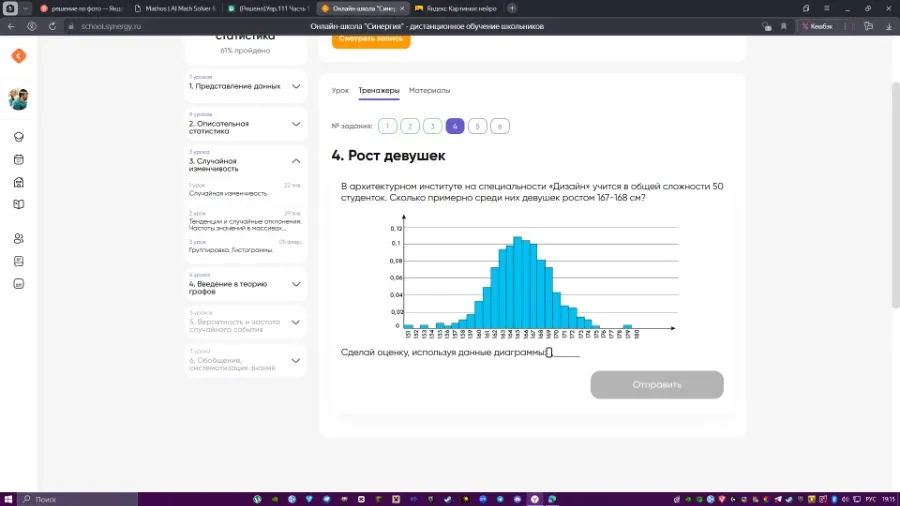Image resolution: width=900 pixels, height=506 pixels.
Task: Go to task number 3
Action: (x=432, y=126)
